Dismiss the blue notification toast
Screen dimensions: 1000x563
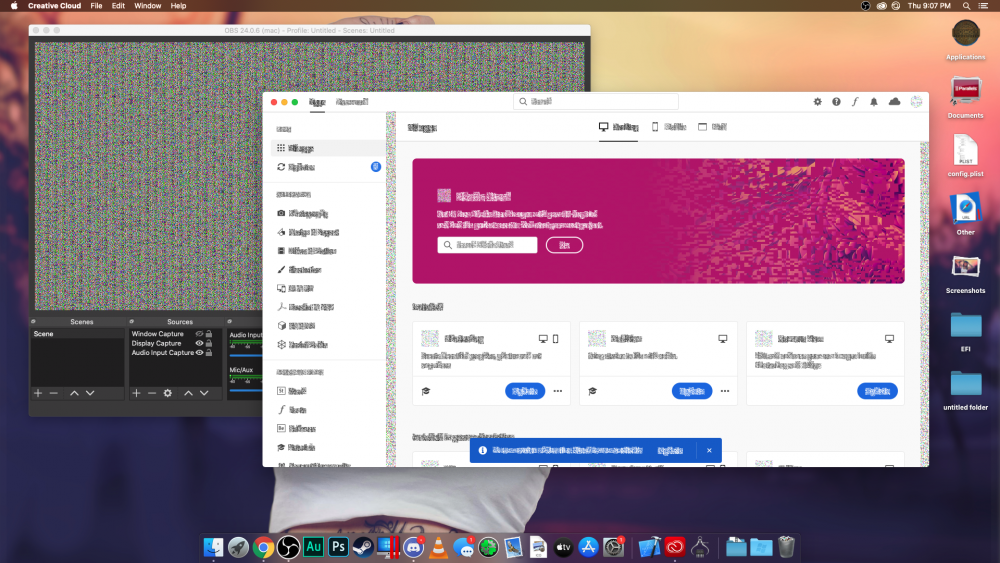tap(709, 451)
